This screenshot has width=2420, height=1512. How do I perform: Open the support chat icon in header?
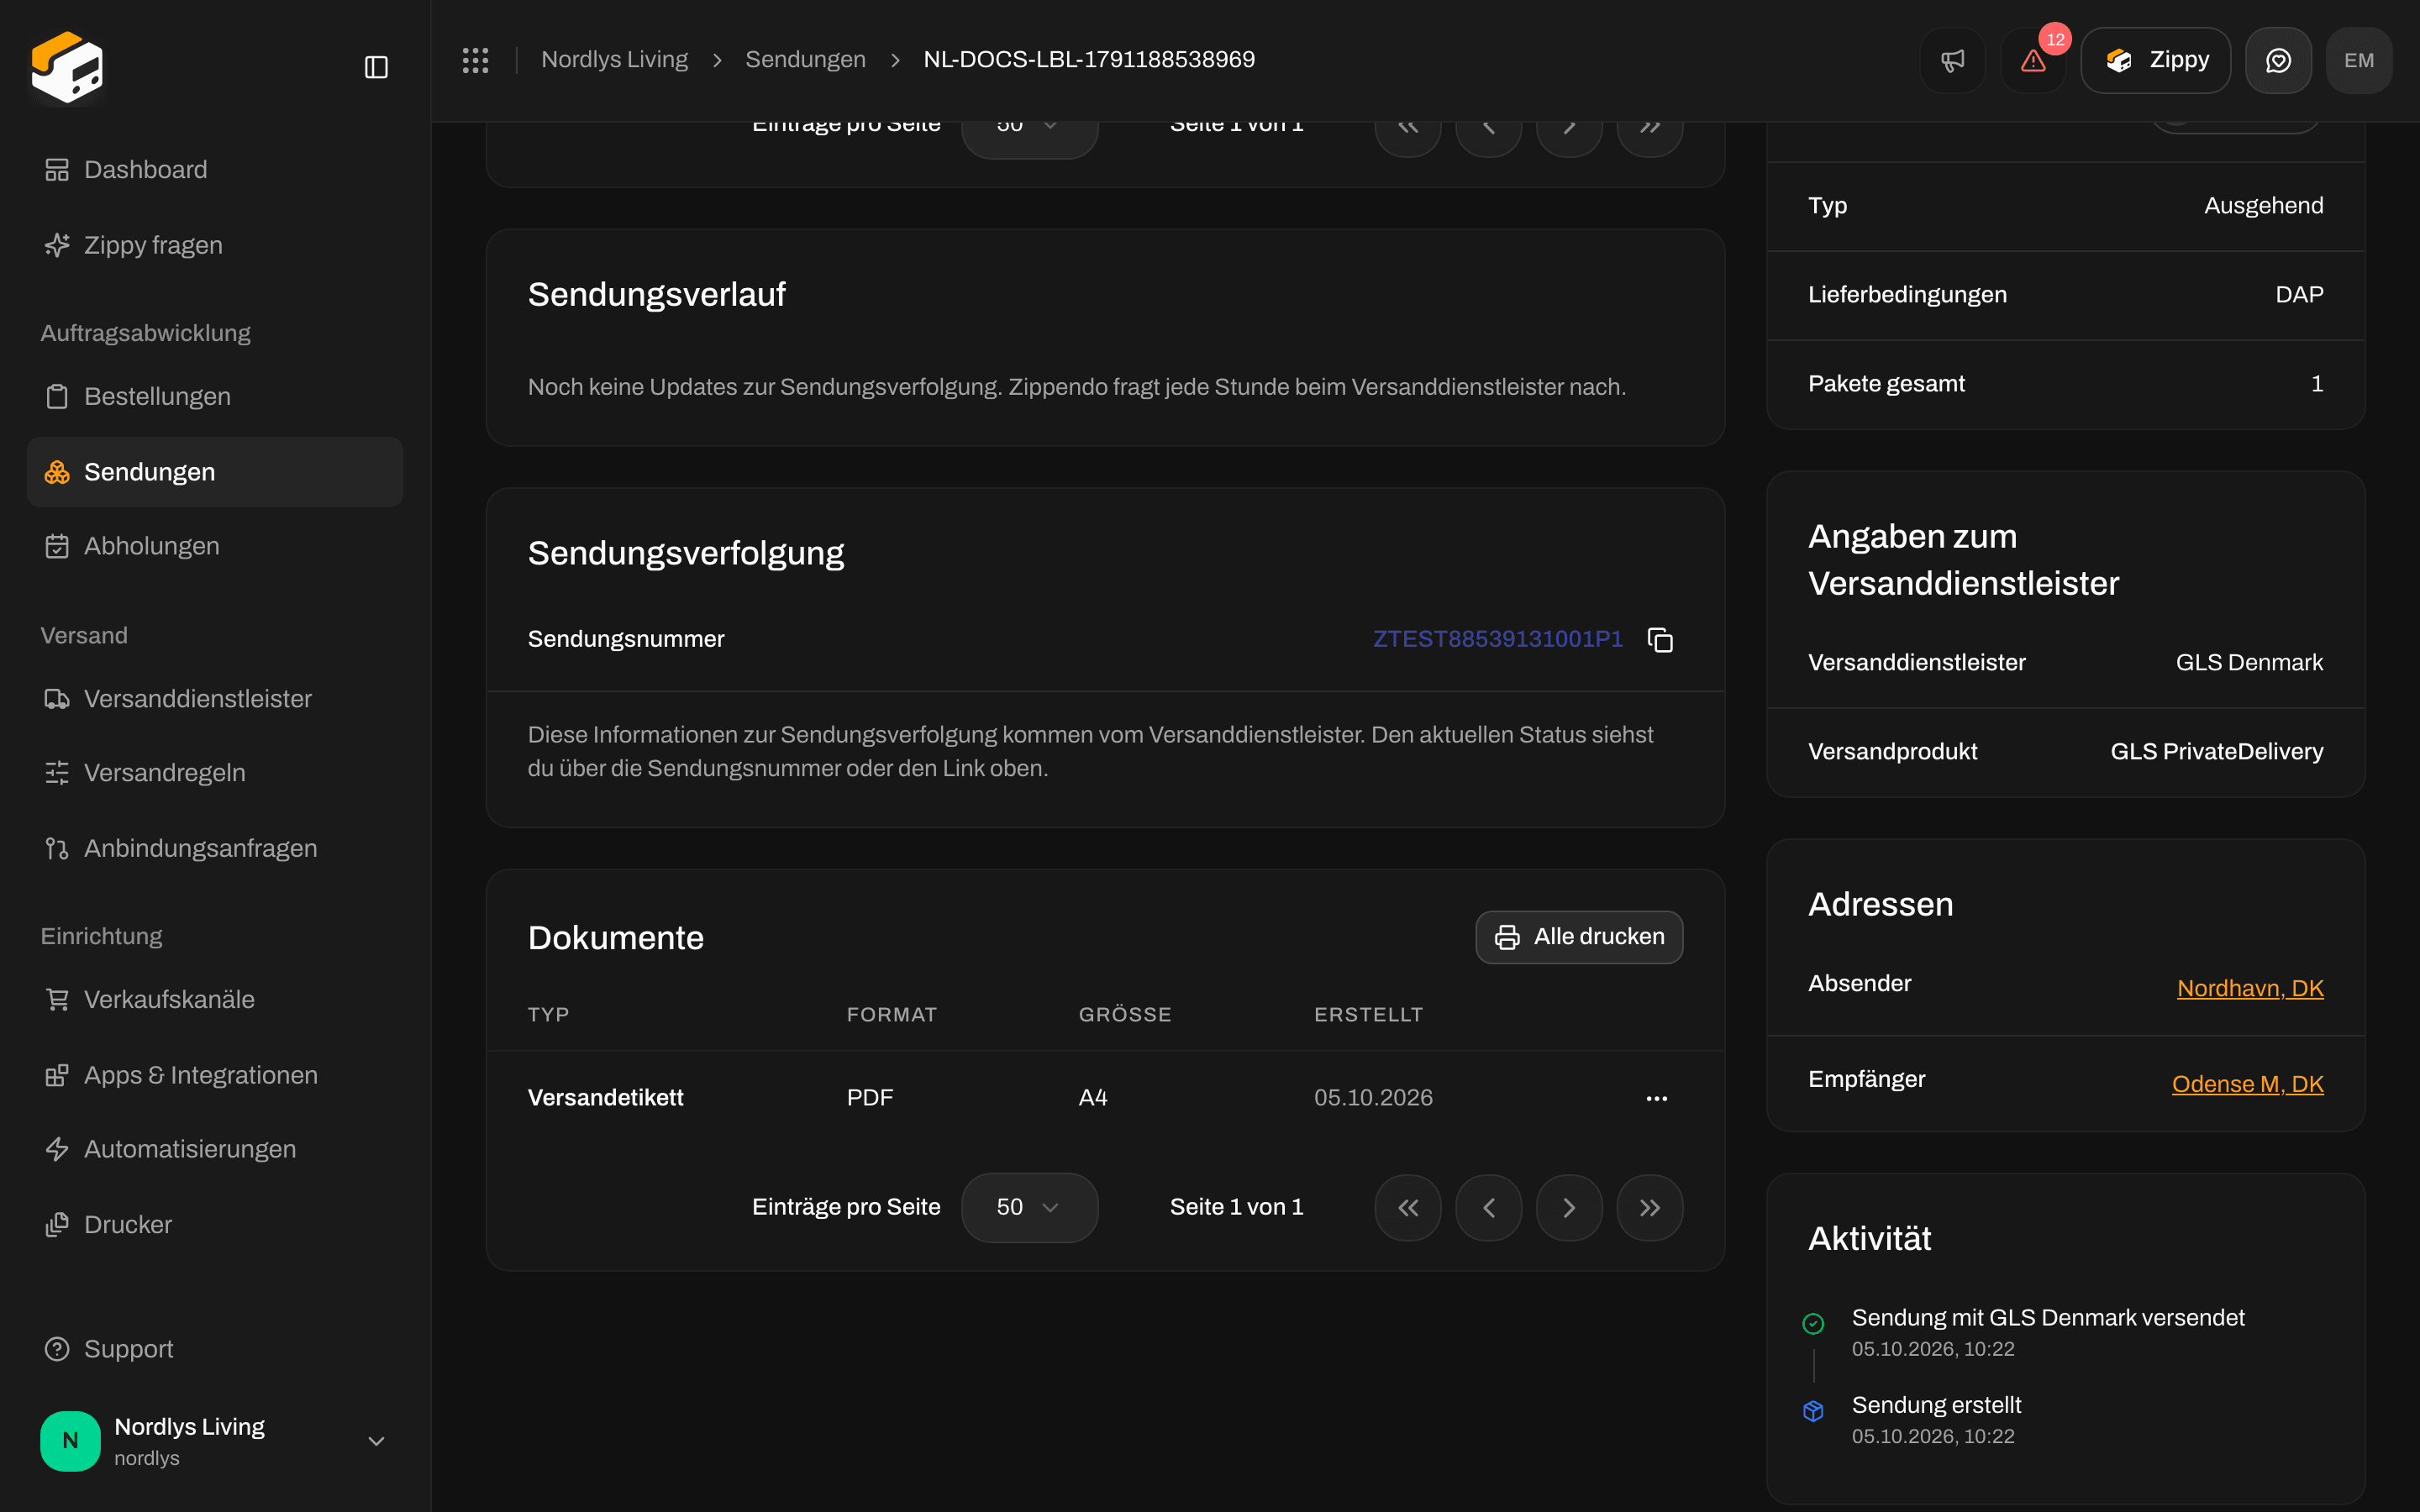2278,60
